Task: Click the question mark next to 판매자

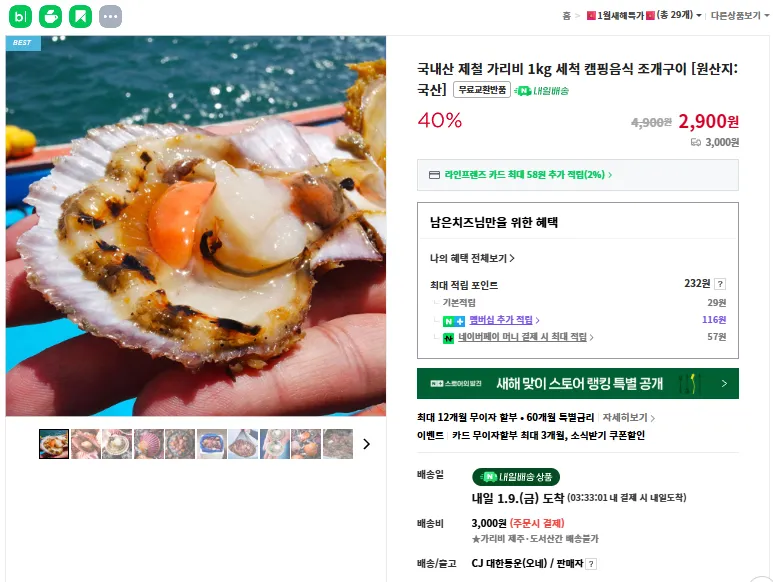Action: pyautogui.click(x=591, y=564)
